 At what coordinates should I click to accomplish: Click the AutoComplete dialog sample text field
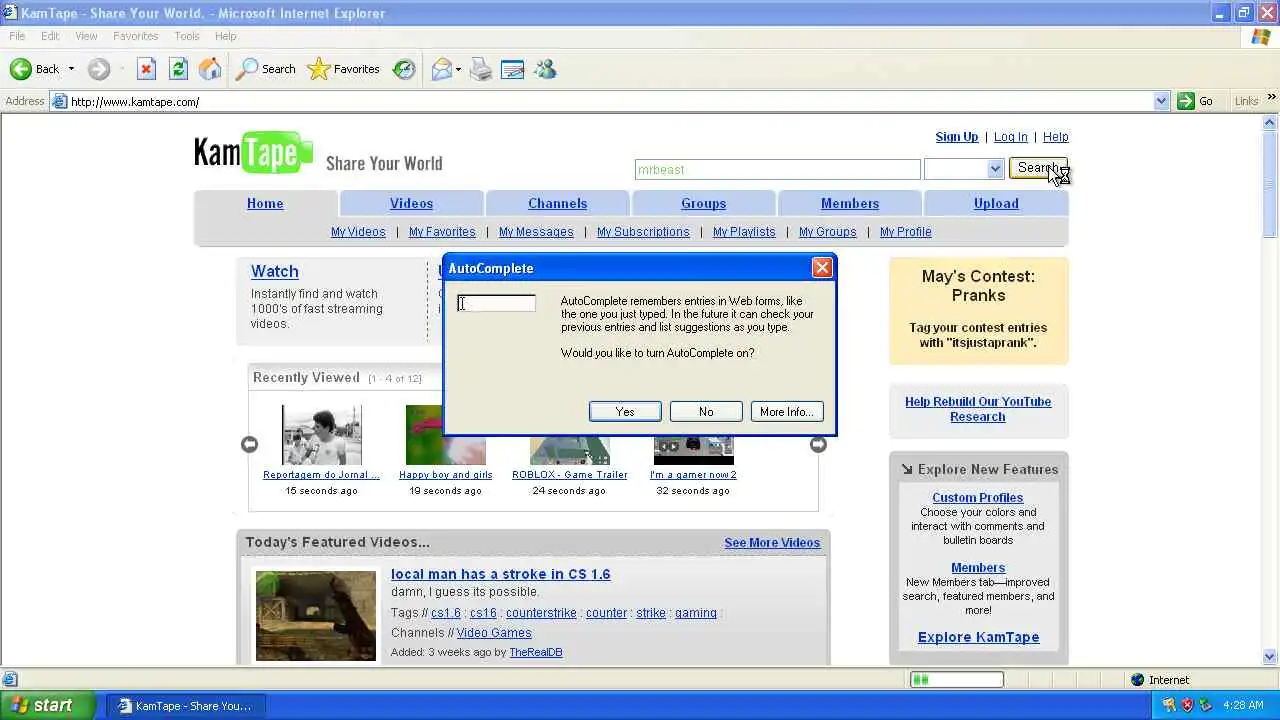[x=496, y=303]
